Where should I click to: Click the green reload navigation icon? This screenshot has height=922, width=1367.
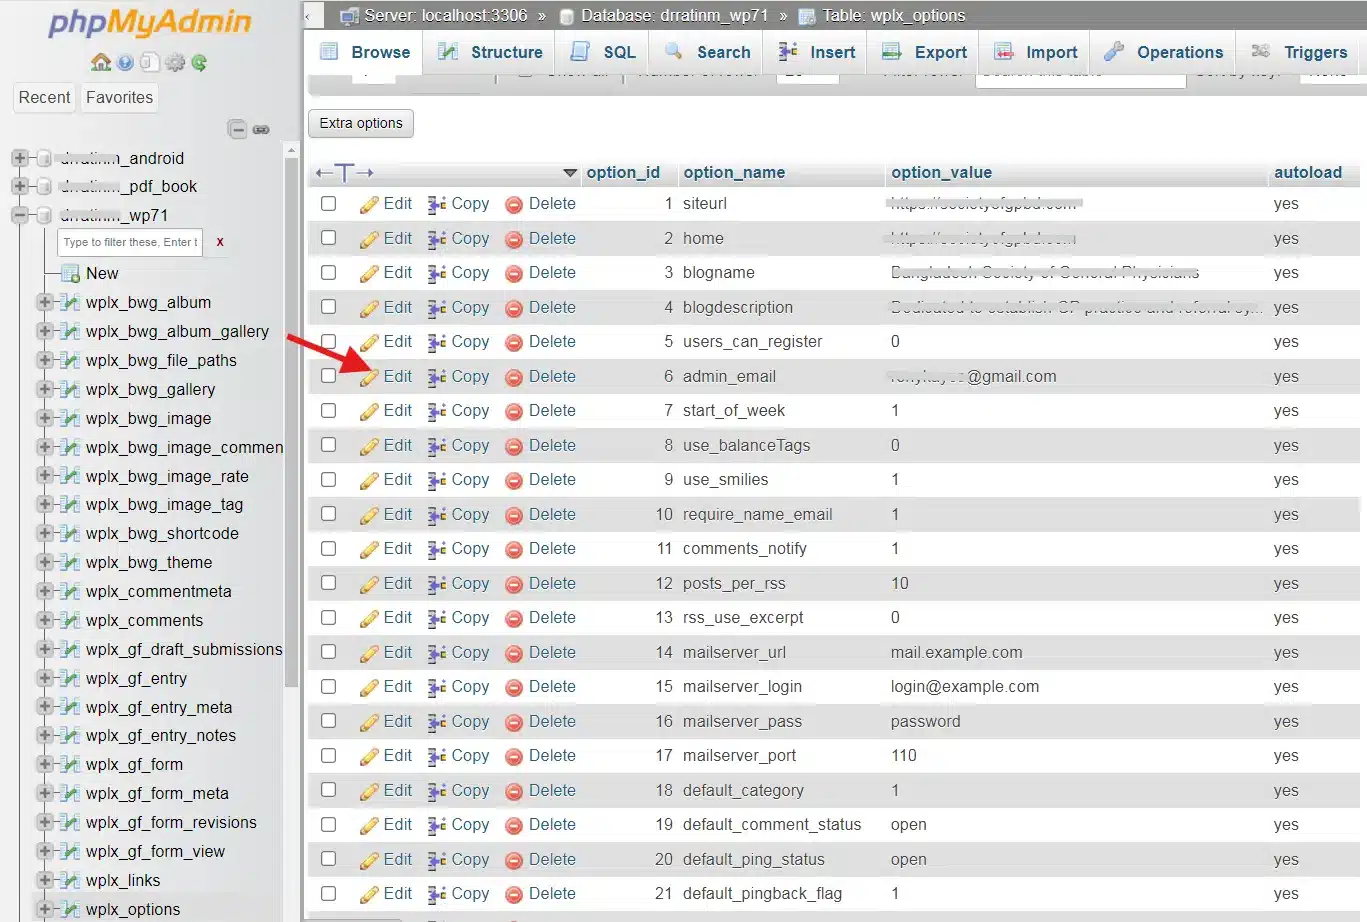coord(199,63)
